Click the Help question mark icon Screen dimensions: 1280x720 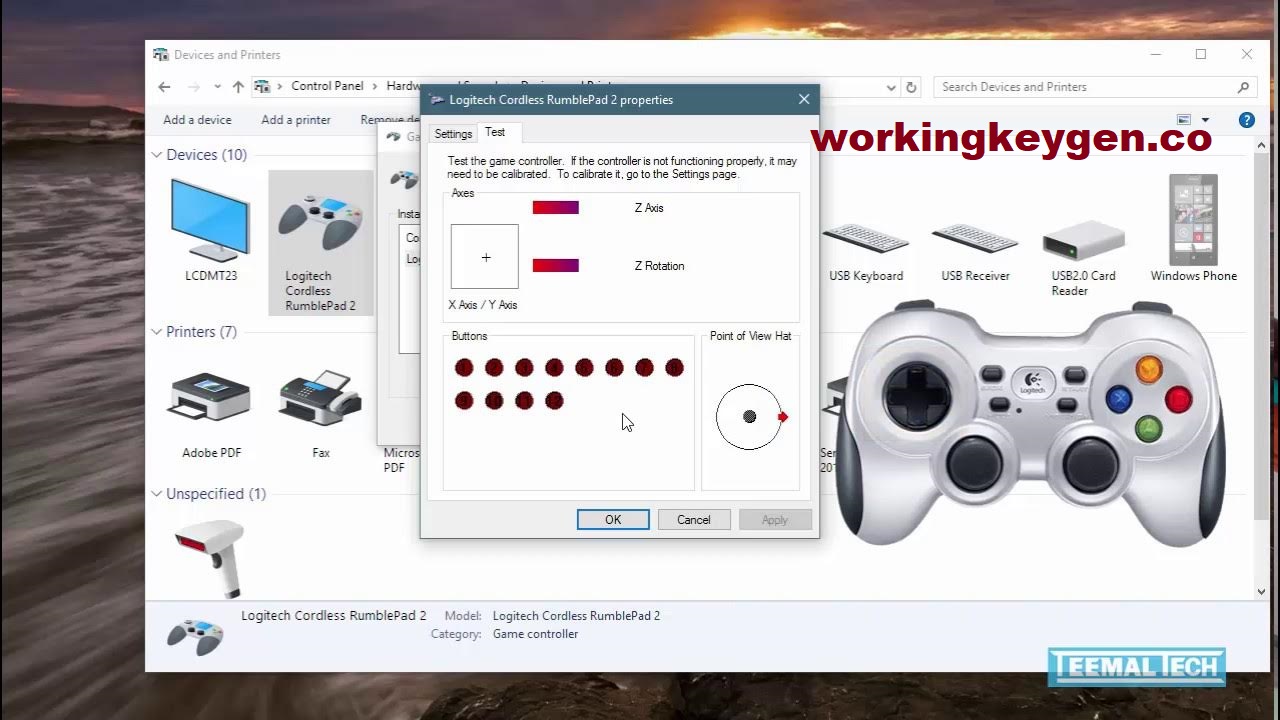1246,120
